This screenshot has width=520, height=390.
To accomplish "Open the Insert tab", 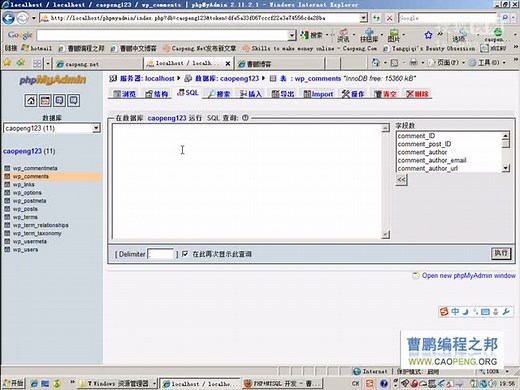I will point(250,94).
